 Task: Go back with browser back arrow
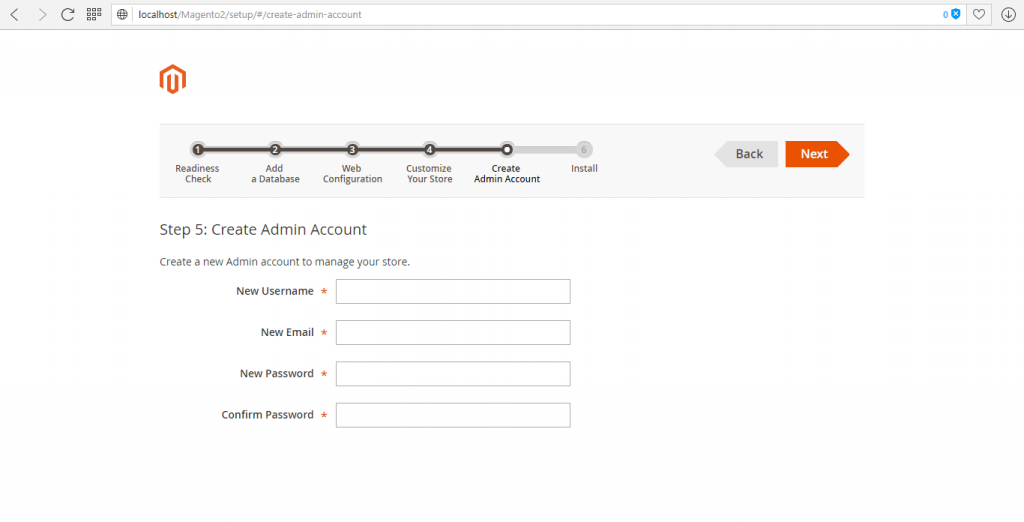tap(14, 14)
